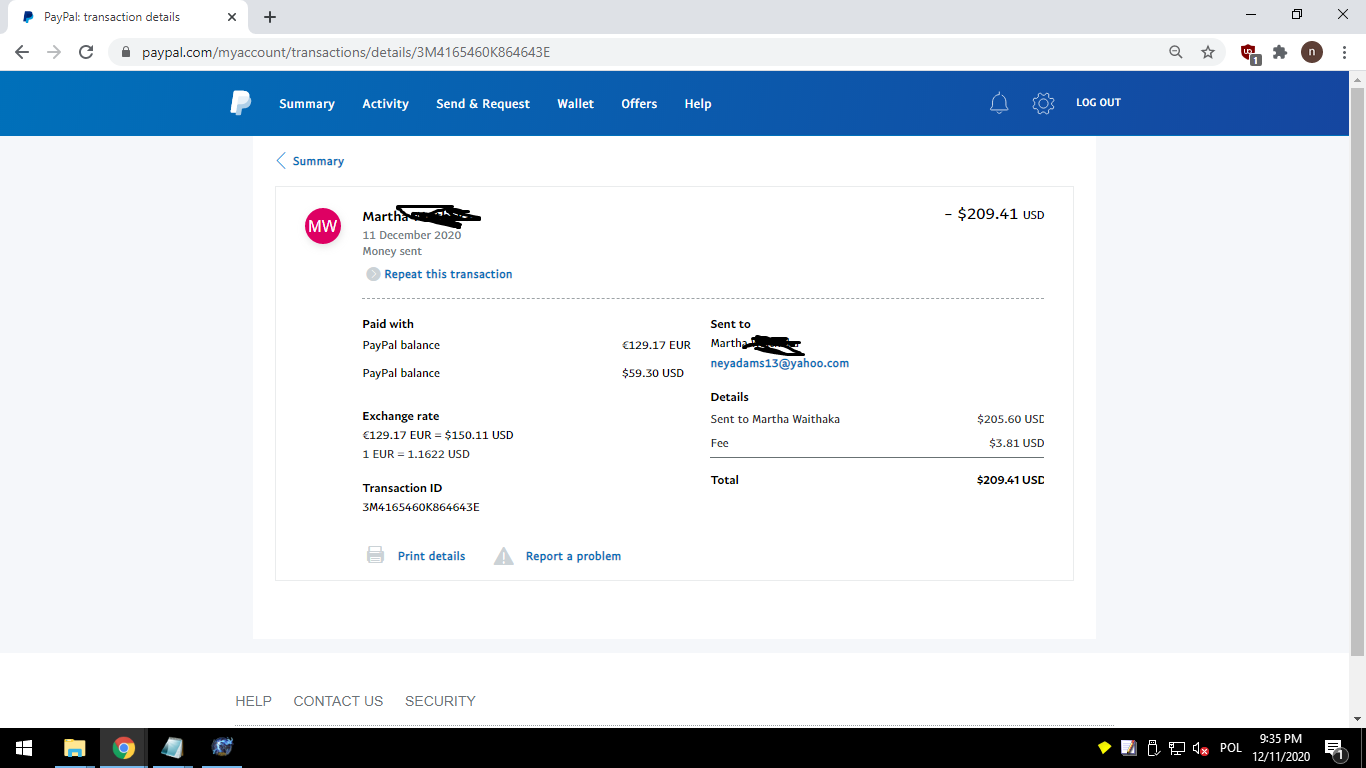Image resolution: width=1366 pixels, height=768 pixels.
Task: Open the Wallet menu
Action: [576, 104]
